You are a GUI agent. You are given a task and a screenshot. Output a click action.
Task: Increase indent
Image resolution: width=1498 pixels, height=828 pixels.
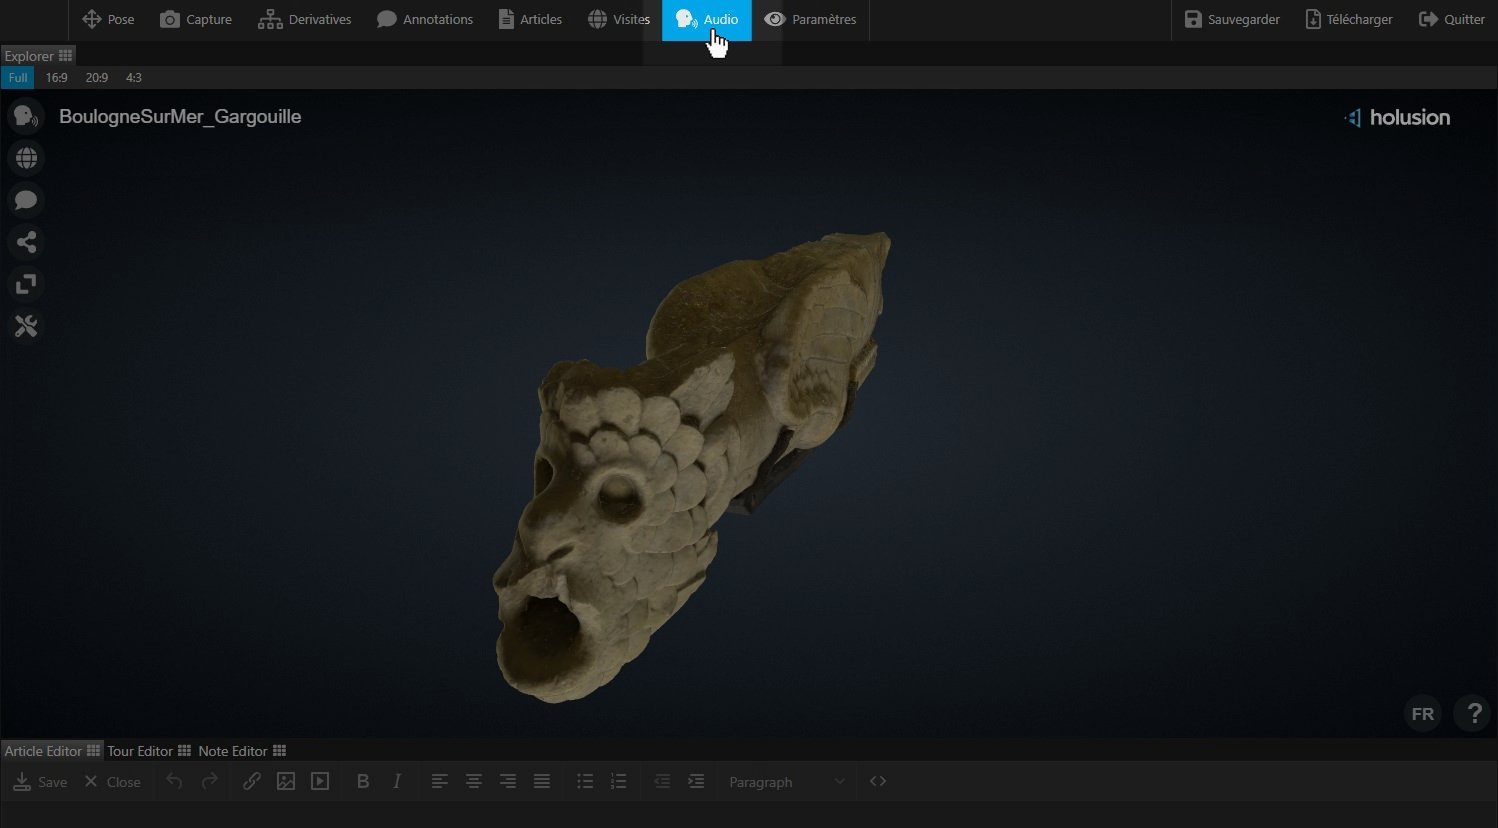[696, 782]
